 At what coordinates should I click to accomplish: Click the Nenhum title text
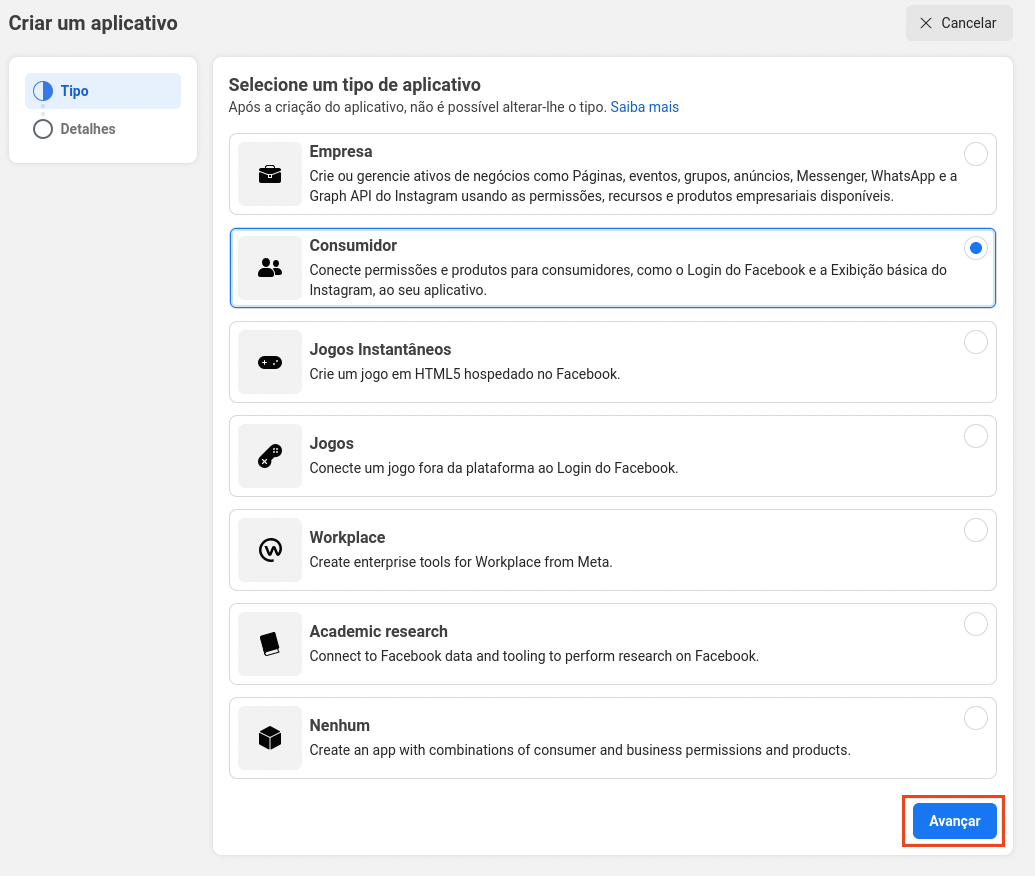pyautogui.click(x=339, y=725)
